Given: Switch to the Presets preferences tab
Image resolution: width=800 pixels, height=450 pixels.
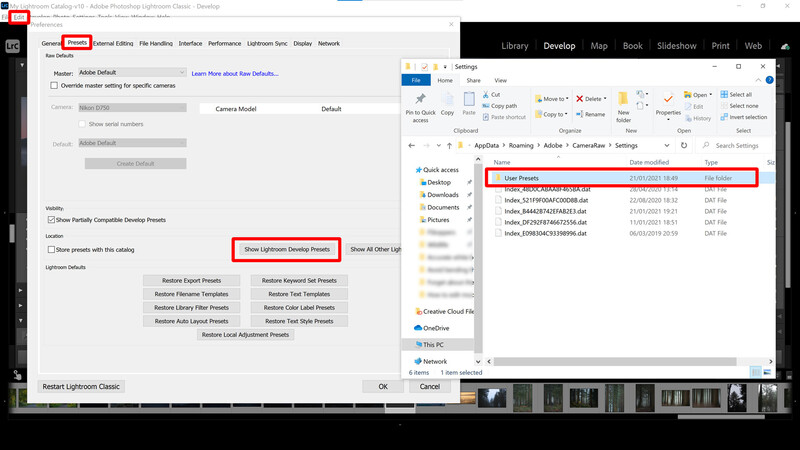Looking at the screenshot, I should tap(77, 43).
